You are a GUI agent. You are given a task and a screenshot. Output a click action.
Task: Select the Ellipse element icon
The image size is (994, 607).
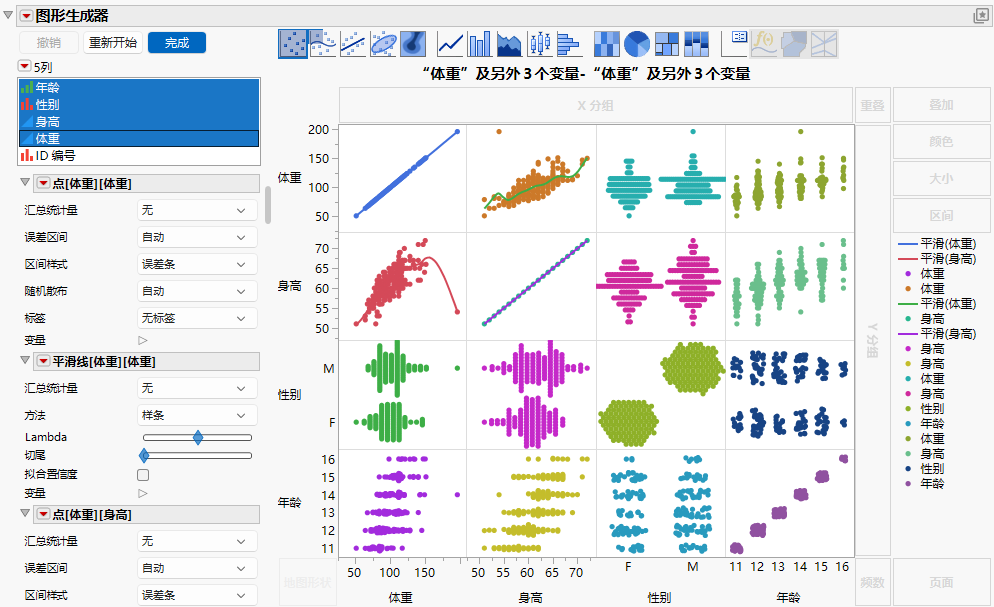pos(384,44)
